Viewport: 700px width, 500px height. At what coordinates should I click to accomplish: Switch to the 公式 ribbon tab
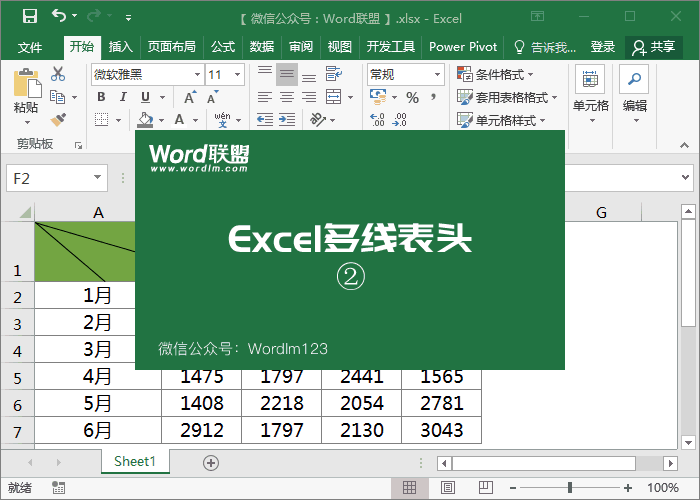(223, 47)
